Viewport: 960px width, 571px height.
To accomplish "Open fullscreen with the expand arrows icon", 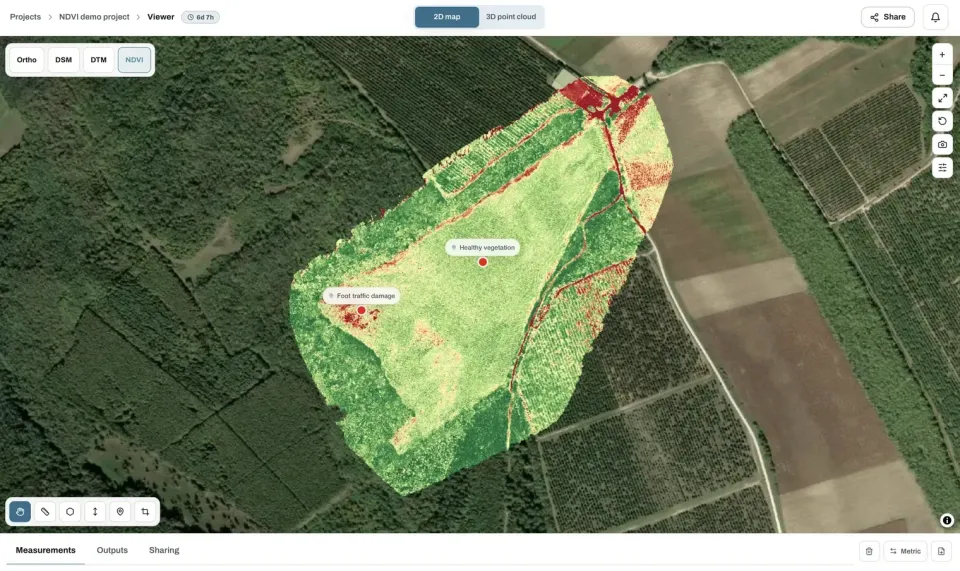I will 942,98.
